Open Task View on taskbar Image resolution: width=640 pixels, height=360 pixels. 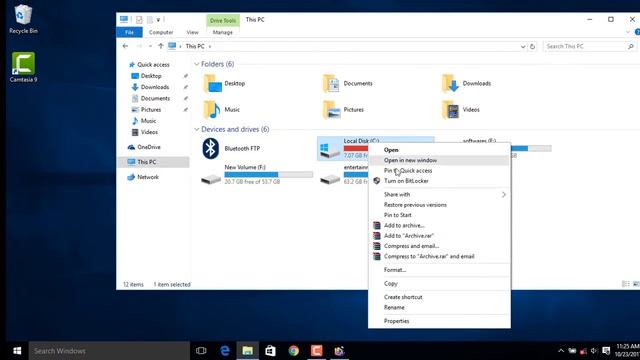201,351
